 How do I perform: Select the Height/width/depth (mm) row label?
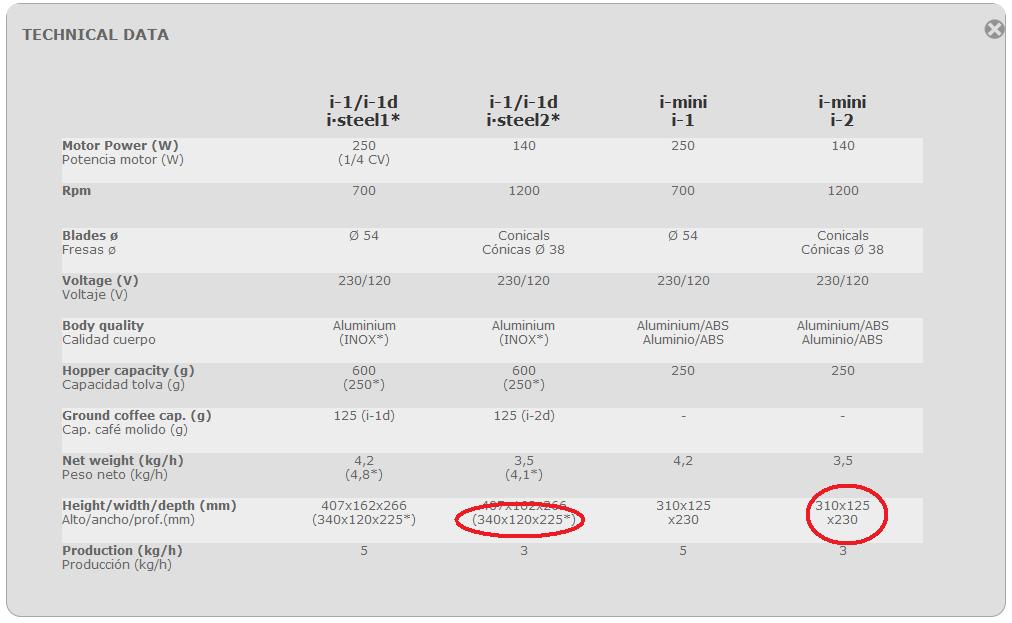[x=149, y=506]
